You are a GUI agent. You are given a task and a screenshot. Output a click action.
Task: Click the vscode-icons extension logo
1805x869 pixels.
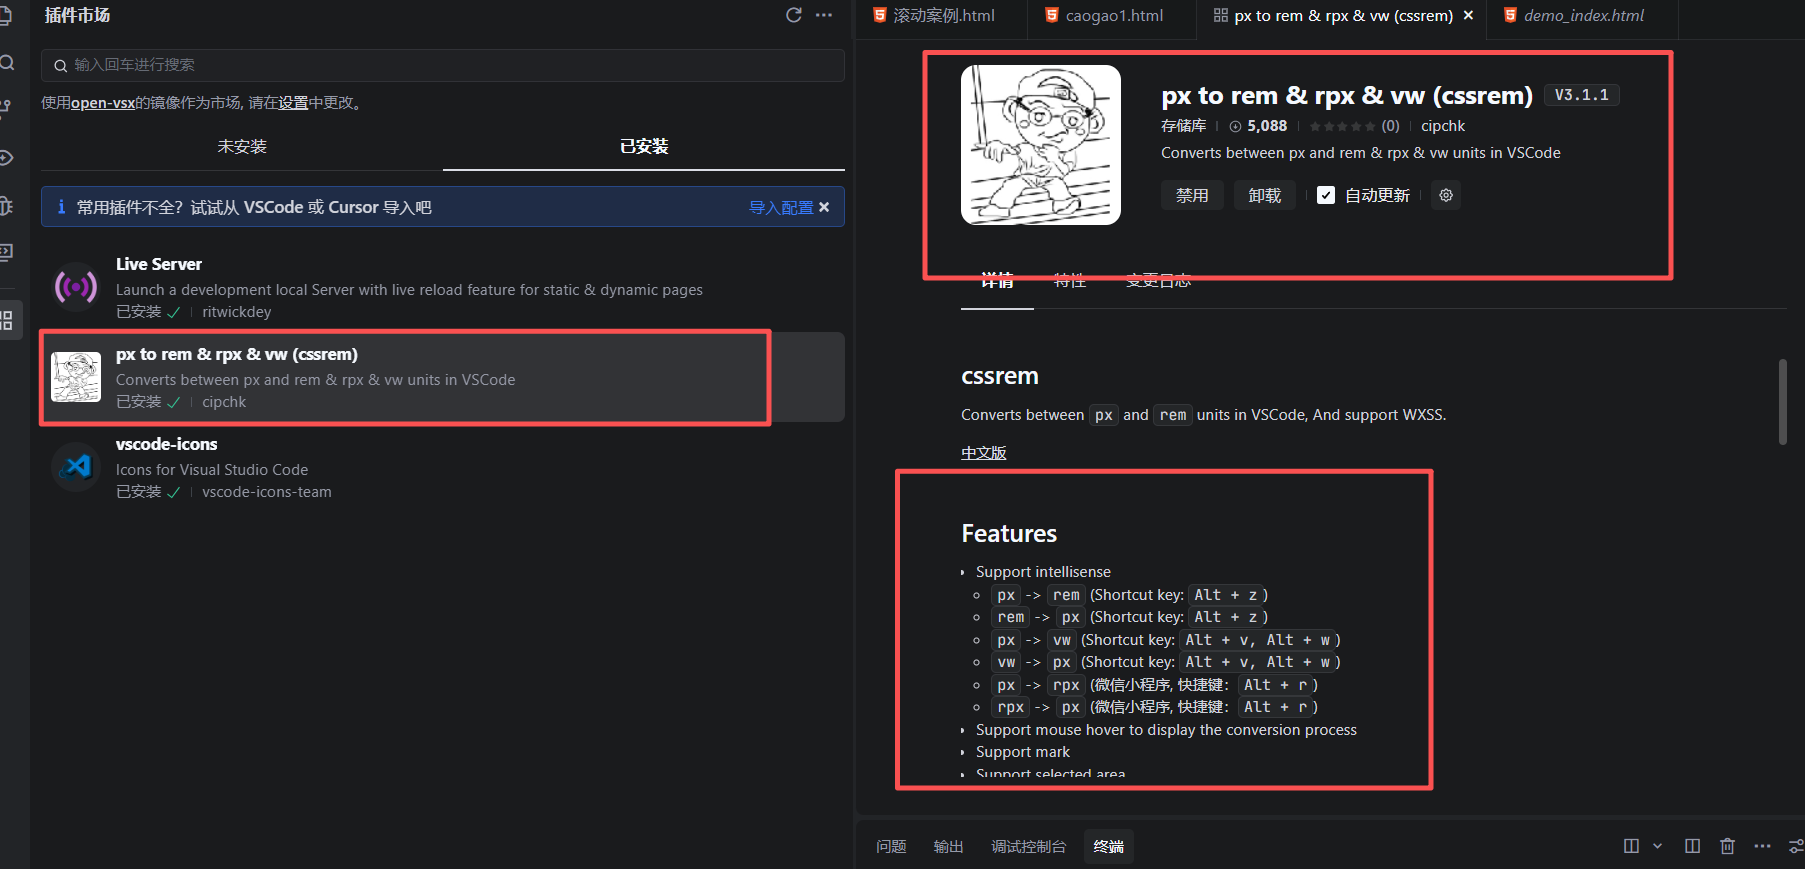tap(76, 467)
